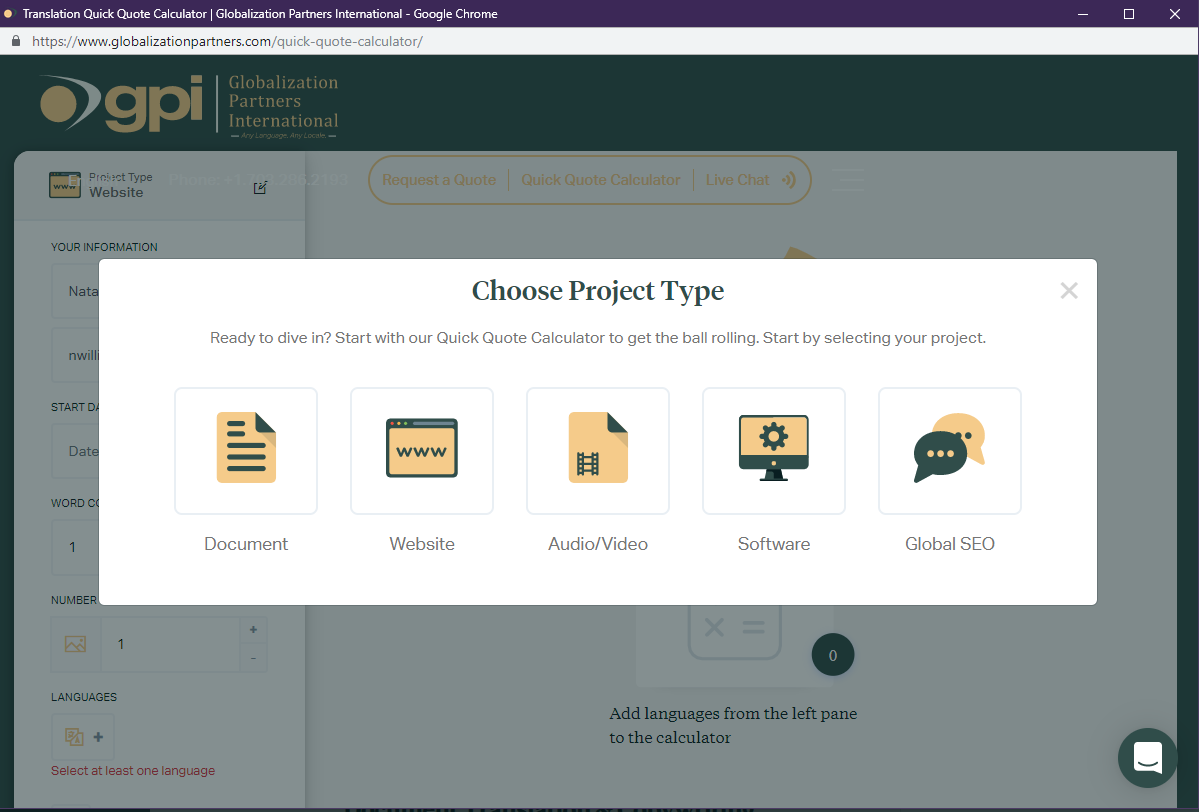Open the chat bubble widget bottom right
The width and height of the screenshot is (1199, 812).
pyautogui.click(x=1147, y=758)
